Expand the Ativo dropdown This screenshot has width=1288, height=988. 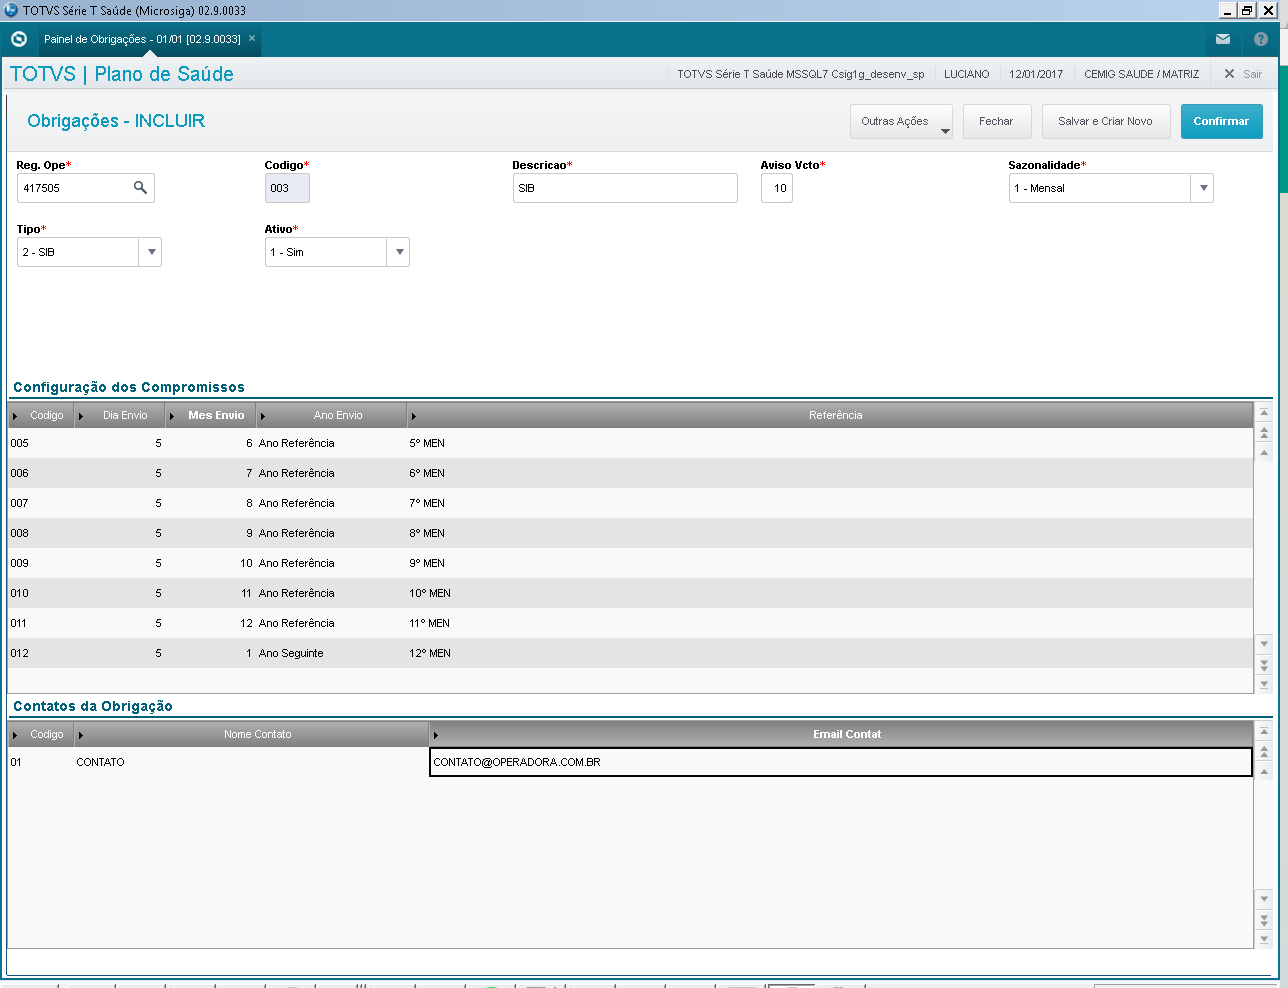(399, 252)
